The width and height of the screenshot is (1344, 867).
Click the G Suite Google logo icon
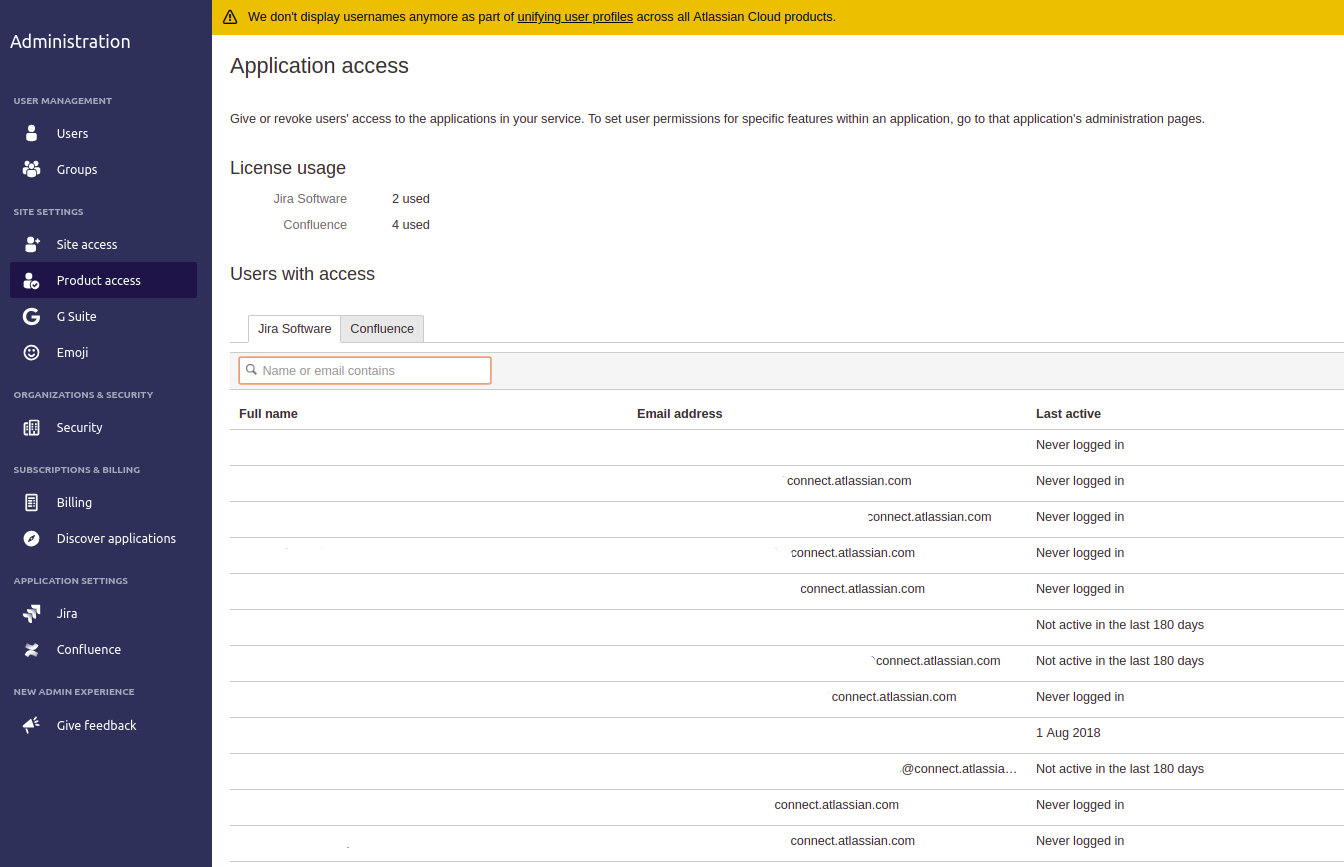[x=32, y=316]
